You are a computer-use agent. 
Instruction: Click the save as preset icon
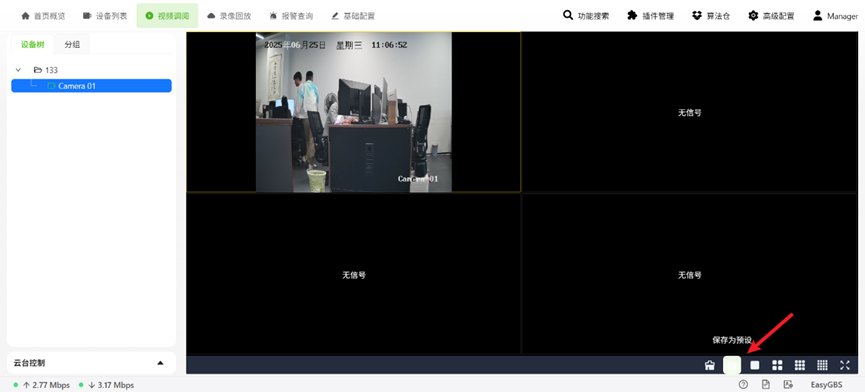pyautogui.click(x=732, y=365)
